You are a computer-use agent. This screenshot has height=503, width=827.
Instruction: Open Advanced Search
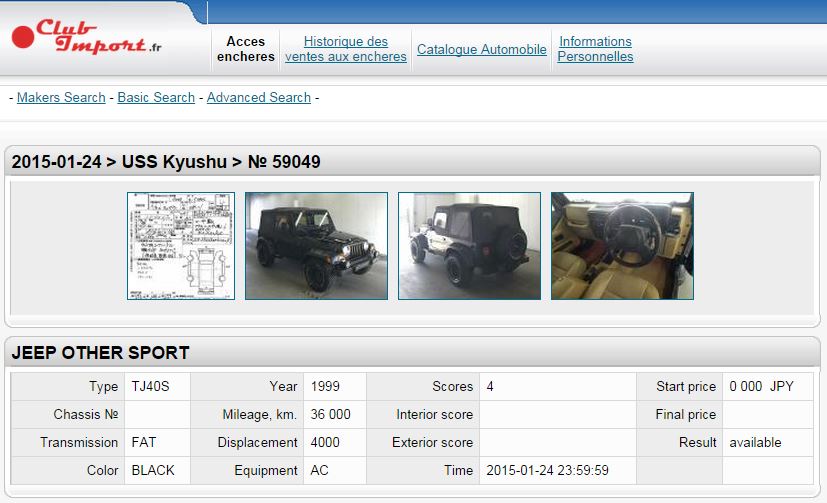click(x=258, y=97)
